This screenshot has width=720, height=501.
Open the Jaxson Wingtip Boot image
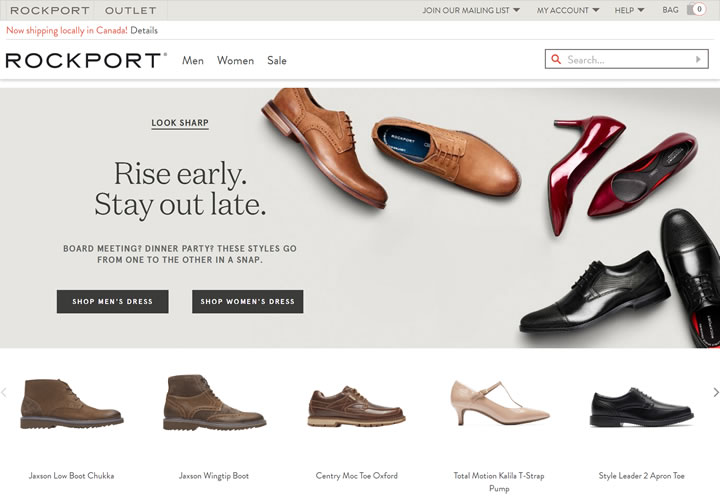tap(214, 403)
